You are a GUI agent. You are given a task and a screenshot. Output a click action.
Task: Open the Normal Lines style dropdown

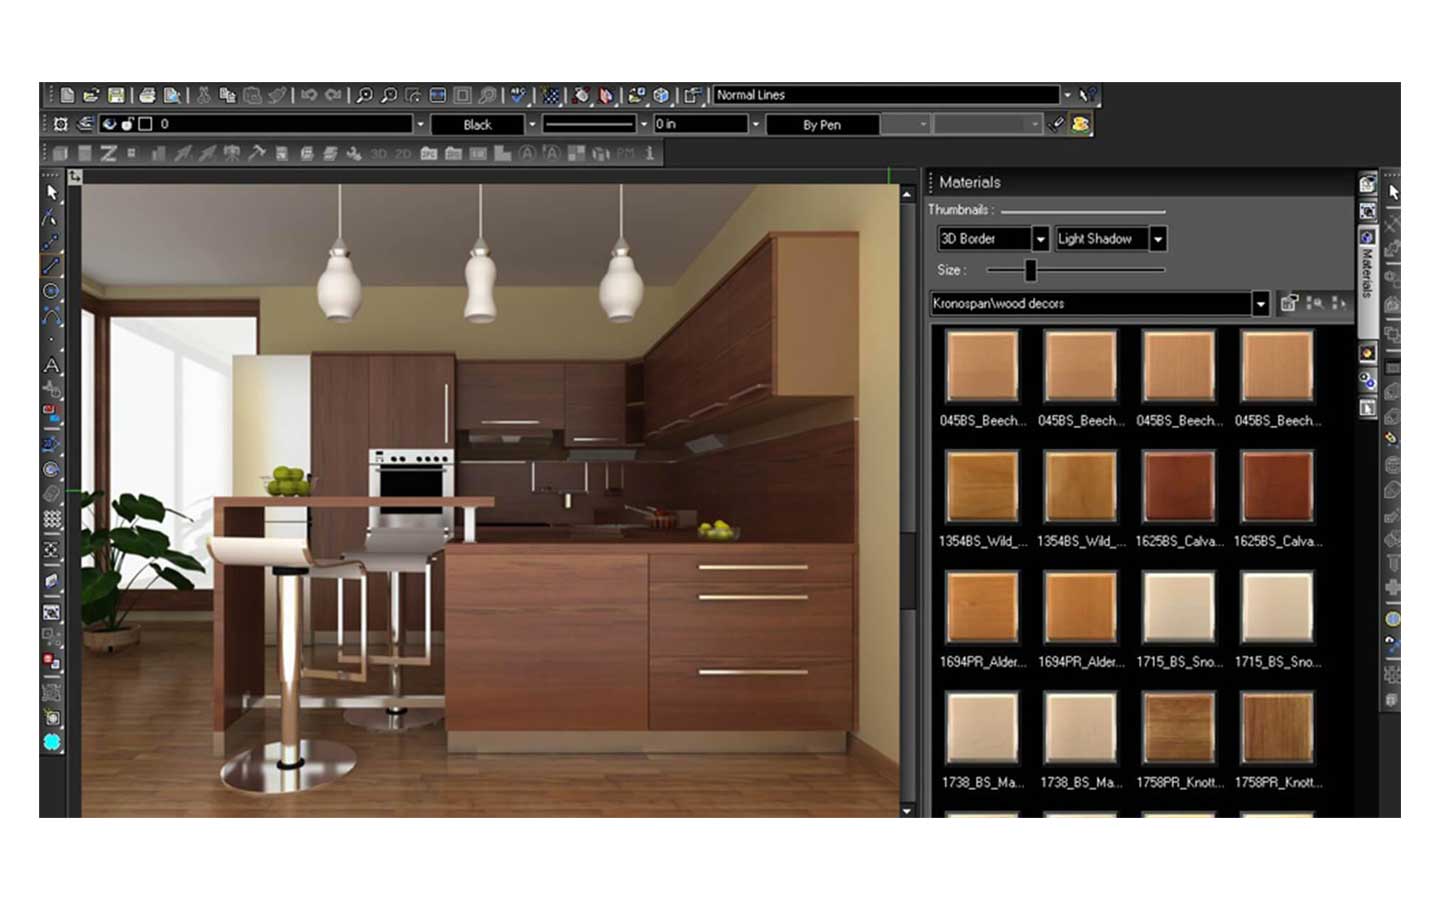click(1067, 95)
